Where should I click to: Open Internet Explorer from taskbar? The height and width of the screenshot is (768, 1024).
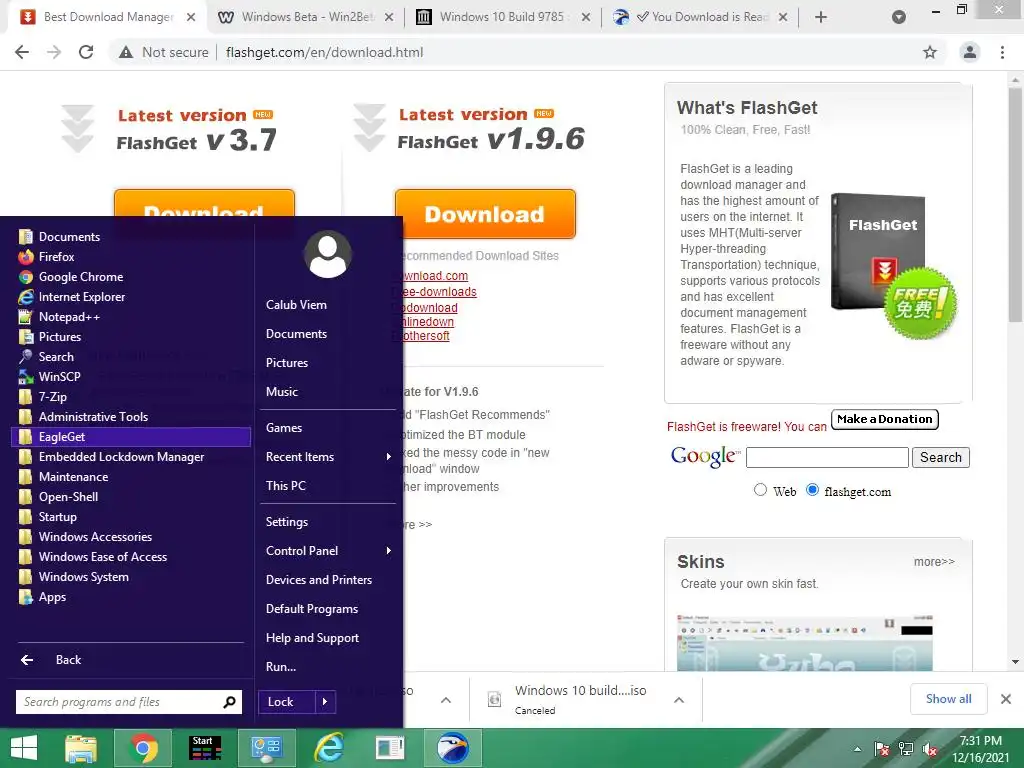pyautogui.click(x=329, y=748)
